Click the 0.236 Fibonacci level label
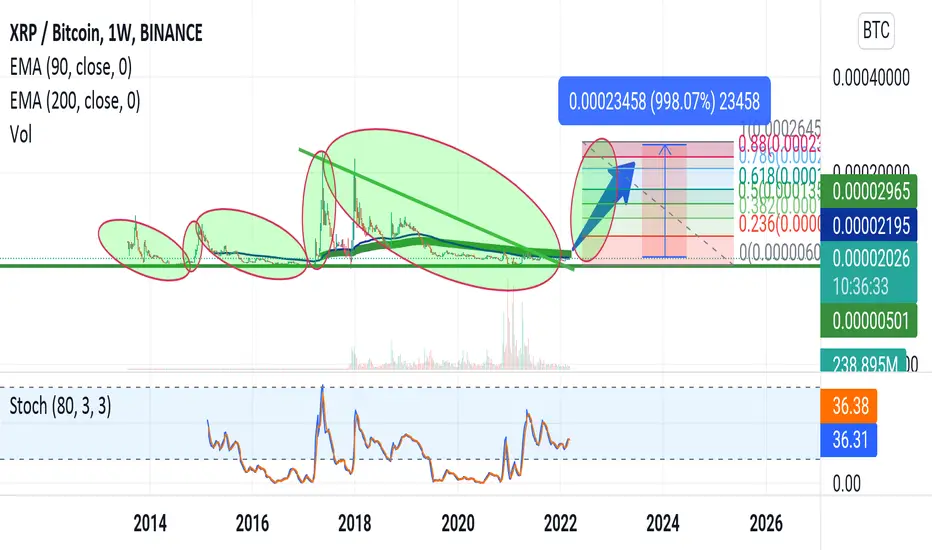The width and height of the screenshot is (932, 550). 779,224
